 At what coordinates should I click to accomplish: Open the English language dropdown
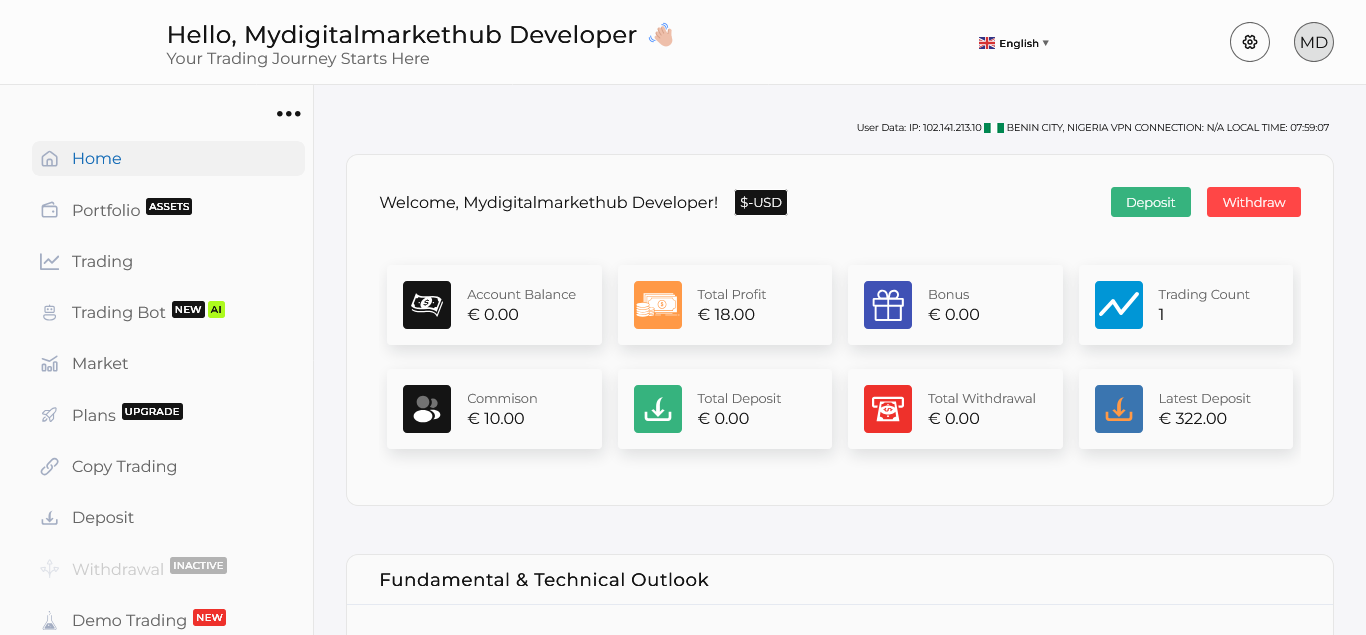point(1014,43)
